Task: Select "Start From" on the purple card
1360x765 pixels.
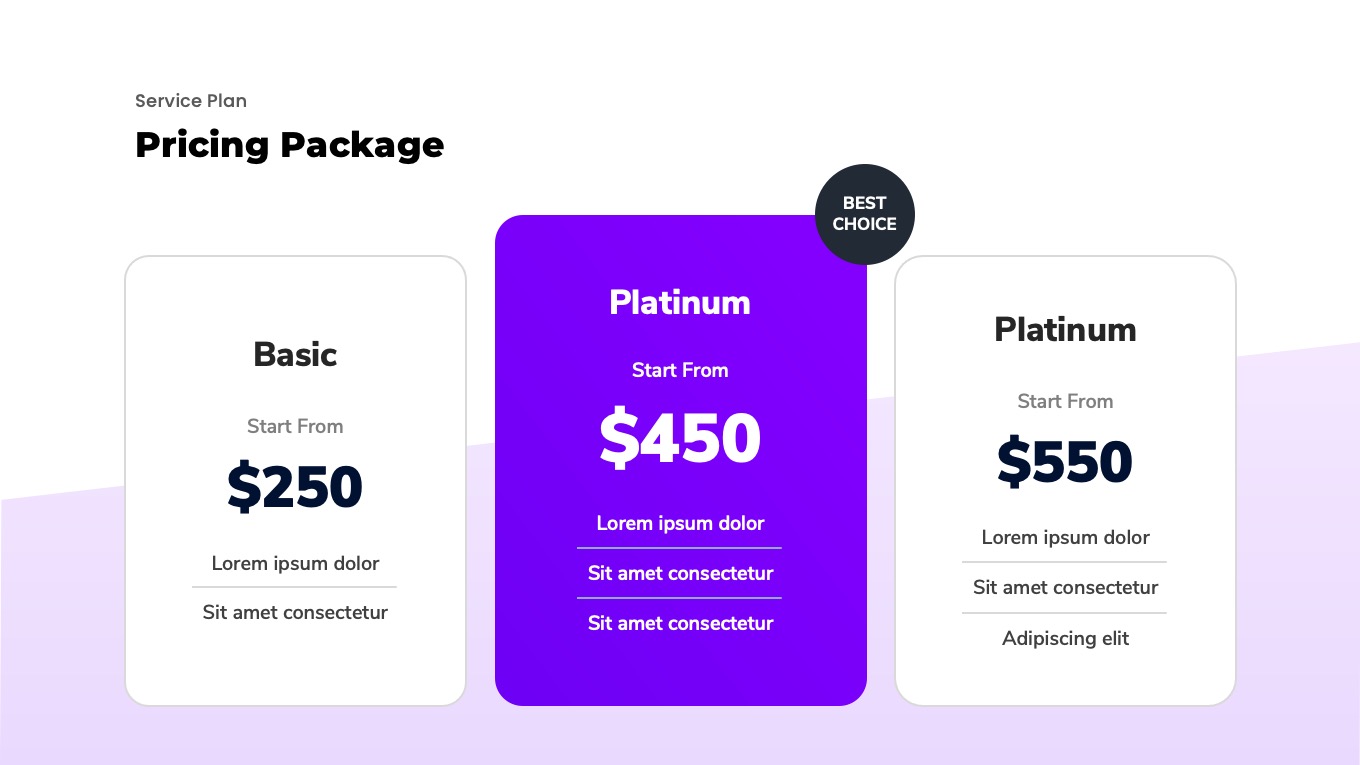Action: coord(680,370)
